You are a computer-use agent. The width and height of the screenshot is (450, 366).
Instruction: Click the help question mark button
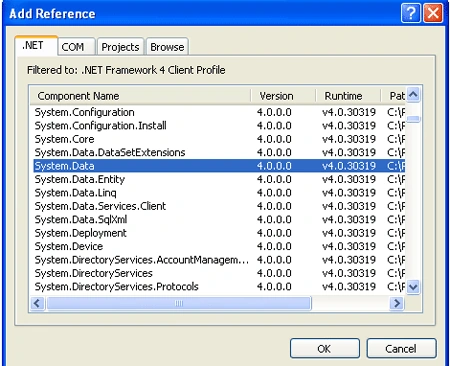(411, 13)
